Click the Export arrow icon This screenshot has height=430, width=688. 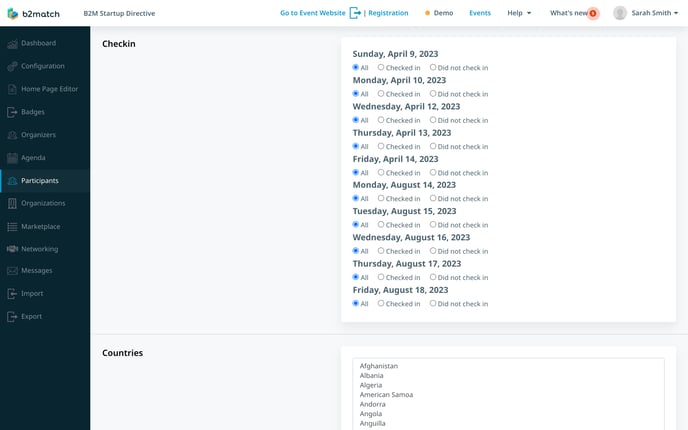pyautogui.click(x=12, y=316)
